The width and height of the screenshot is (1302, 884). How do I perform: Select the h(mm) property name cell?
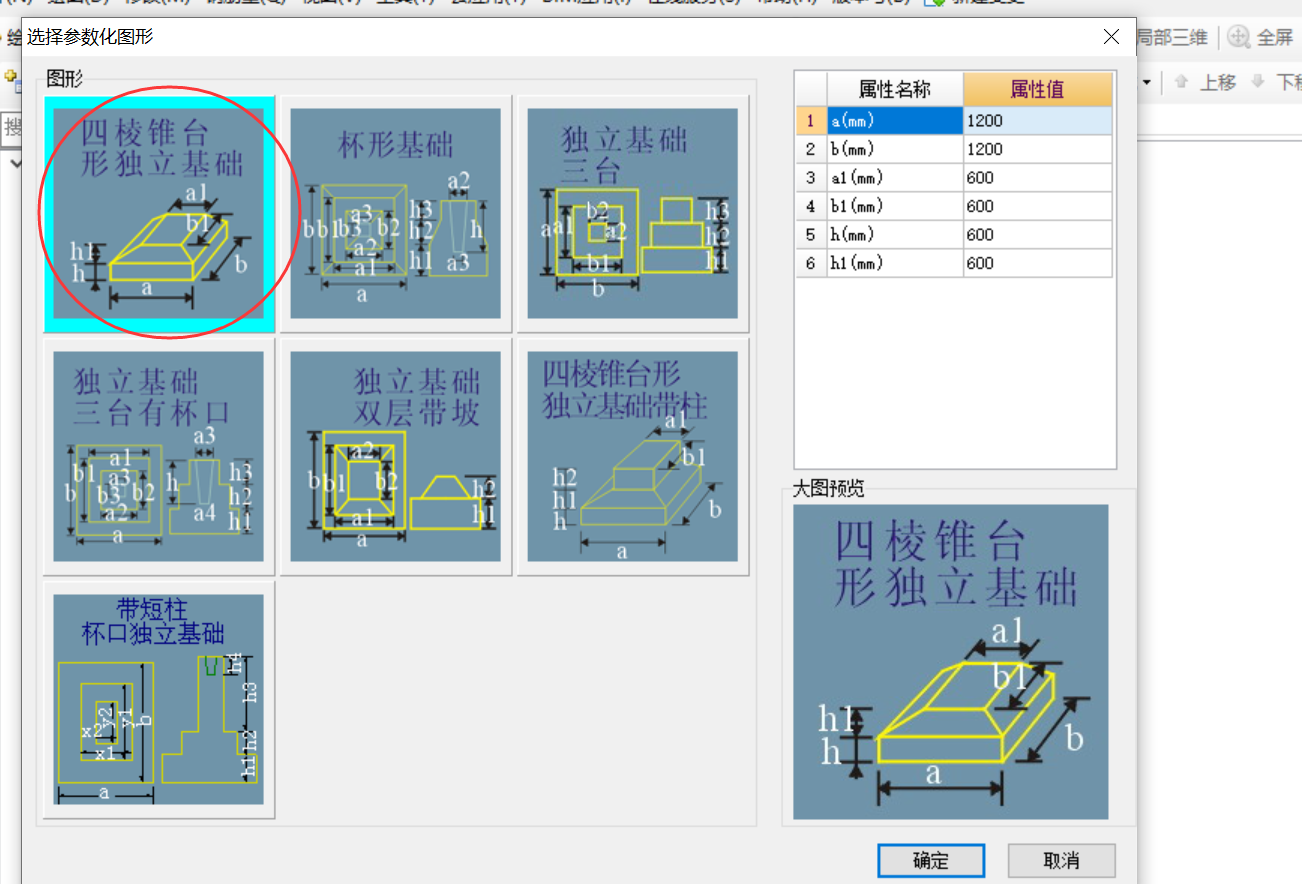(x=895, y=234)
